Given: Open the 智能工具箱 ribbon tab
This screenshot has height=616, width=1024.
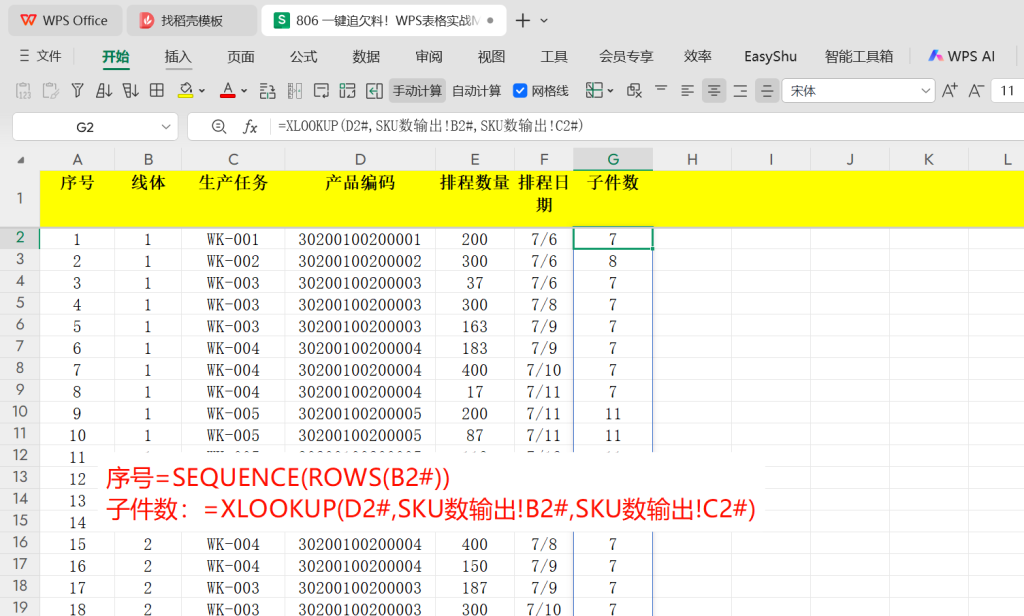Looking at the screenshot, I should coord(859,57).
